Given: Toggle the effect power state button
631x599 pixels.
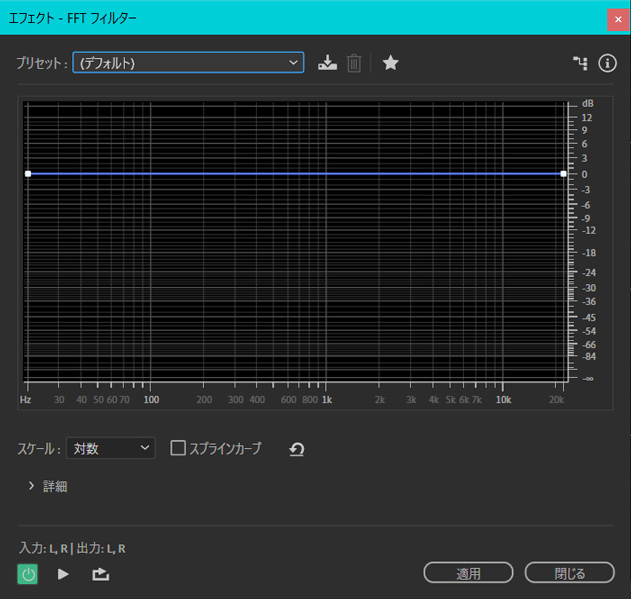Looking at the screenshot, I should tap(28, 574).
